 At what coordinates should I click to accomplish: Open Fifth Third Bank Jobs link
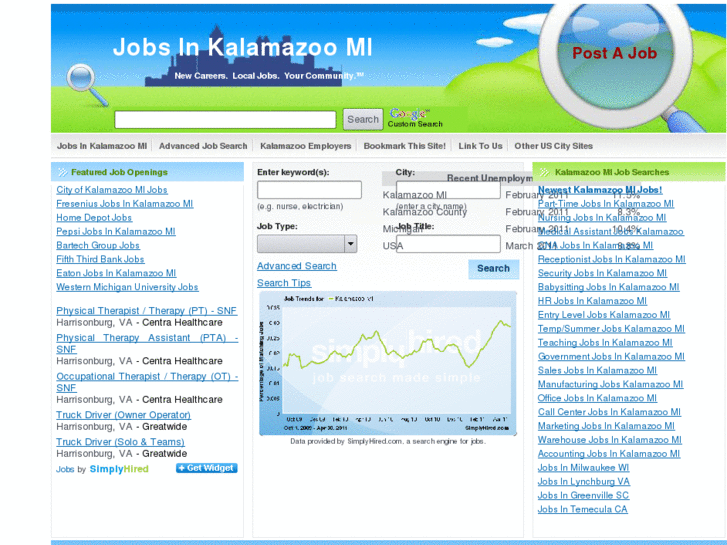click(x=100, y=260)
